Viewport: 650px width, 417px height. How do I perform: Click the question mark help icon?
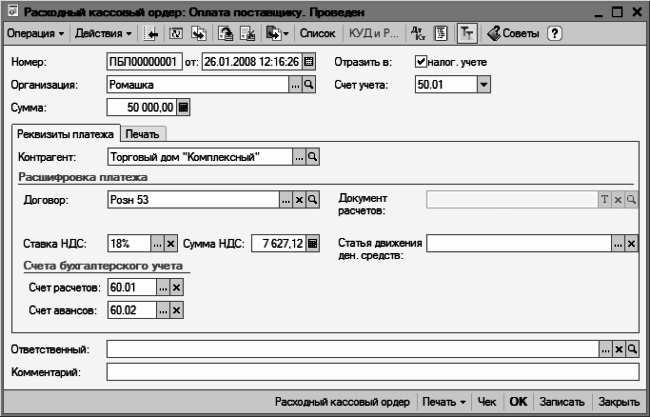[x=555, y=34]
